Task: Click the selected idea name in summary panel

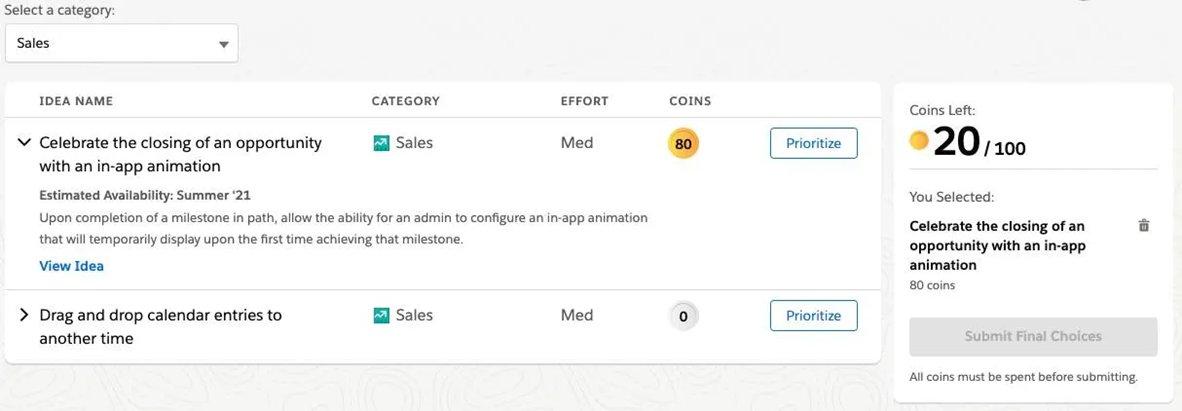Action: coord(997,245)
